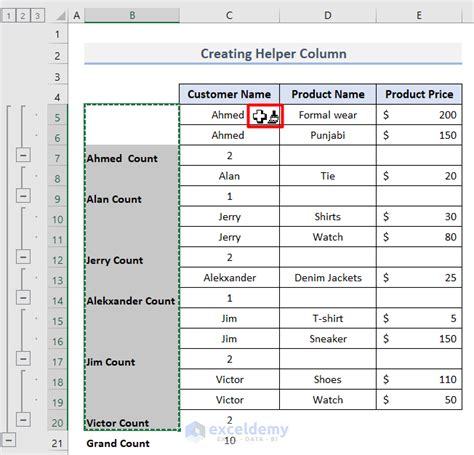Click the Tie product cell
Viewport: 474px width, 455px height.
click(x=328, y=176)
